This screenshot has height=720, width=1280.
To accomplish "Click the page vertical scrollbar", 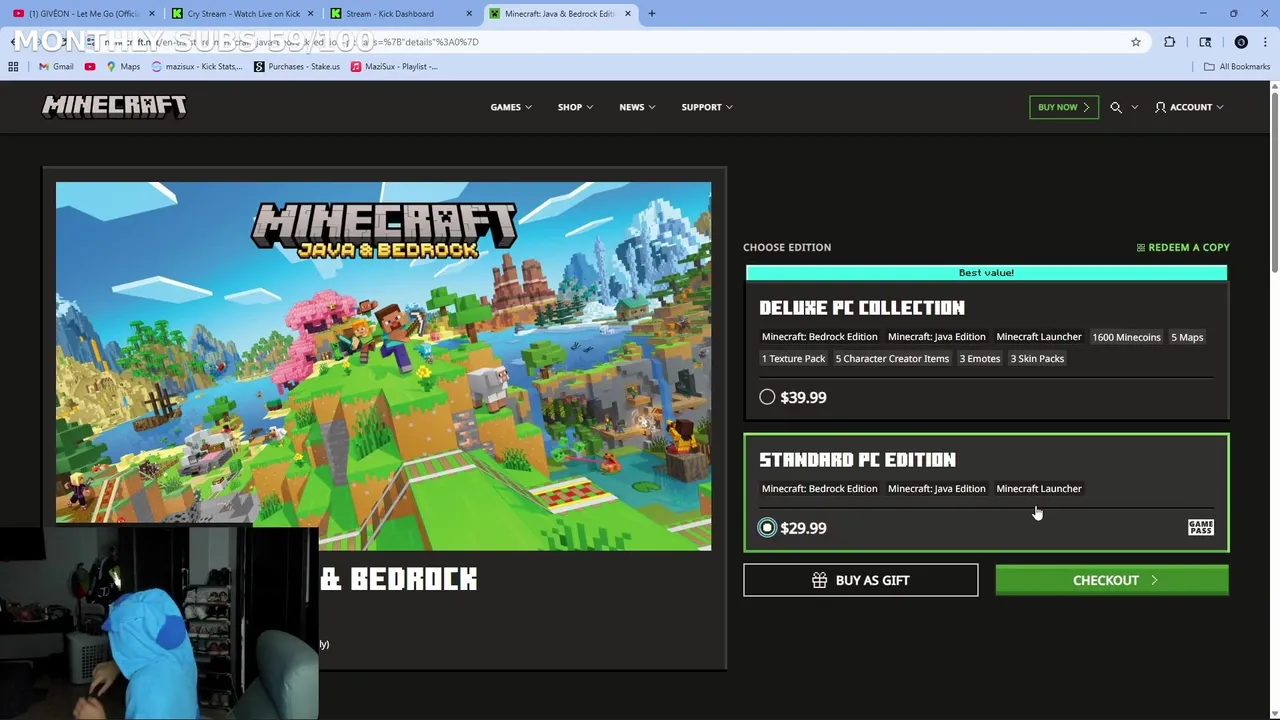I will click(x=1273, y=180).
